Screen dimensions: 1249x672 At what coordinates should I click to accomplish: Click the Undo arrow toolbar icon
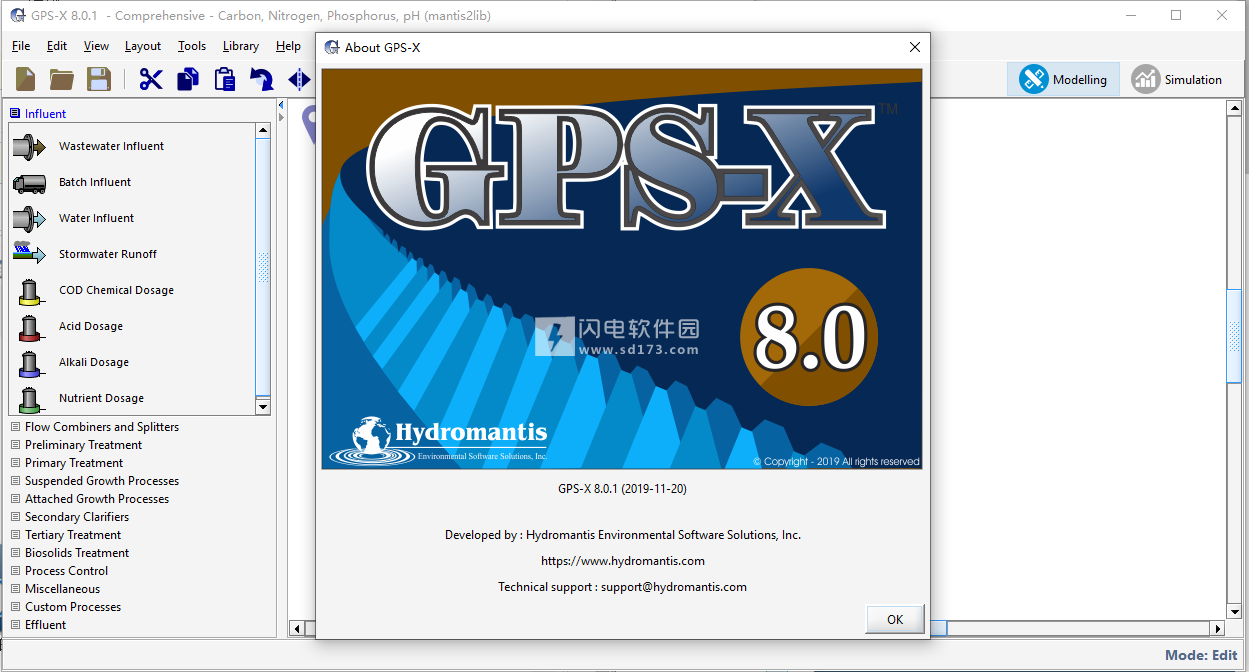point(261,79)
